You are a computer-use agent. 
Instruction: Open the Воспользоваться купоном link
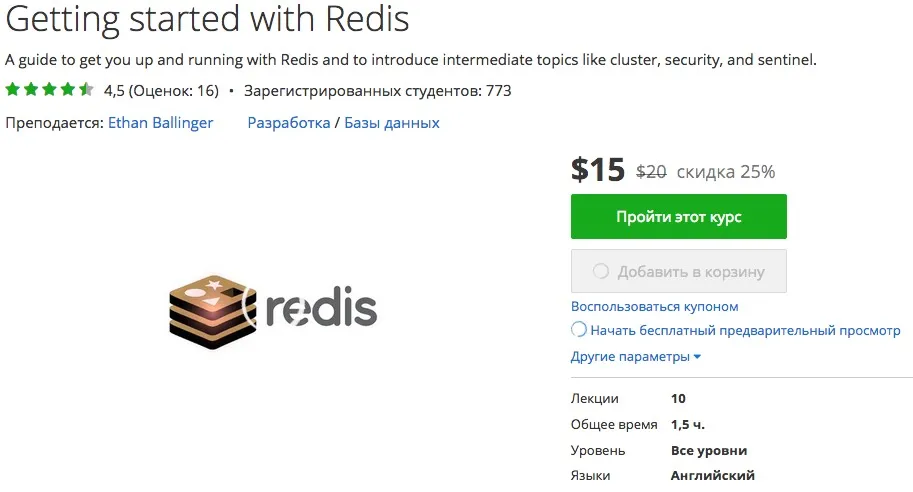pos(654,306)
